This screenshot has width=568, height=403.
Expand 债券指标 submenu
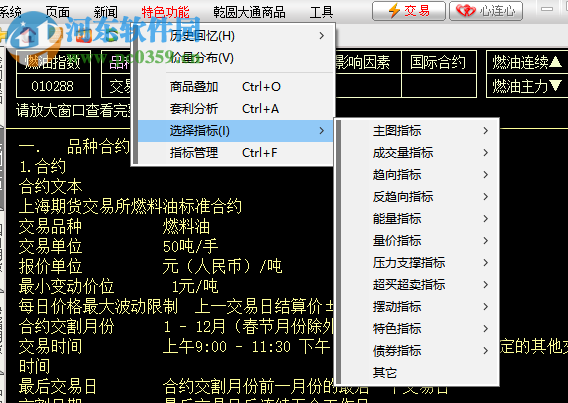coord(419,350)
